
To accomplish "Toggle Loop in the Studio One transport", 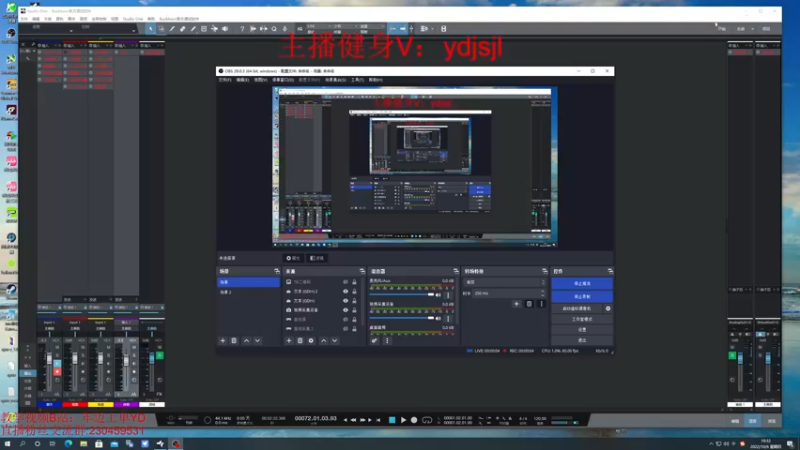I will (427, 420).
